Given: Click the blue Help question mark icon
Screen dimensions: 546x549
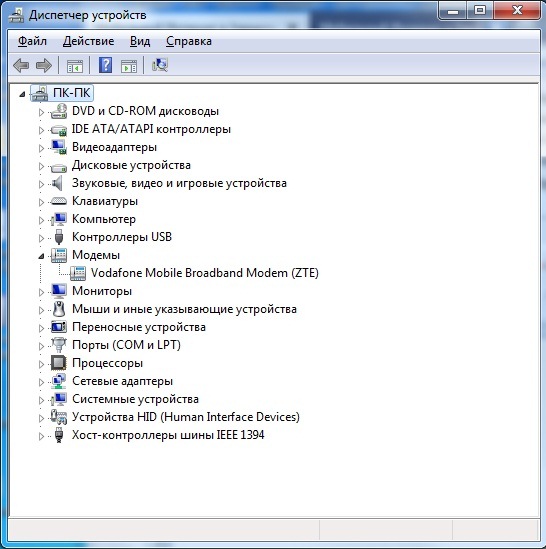Looking at the screenshot, I should (105, 65).
